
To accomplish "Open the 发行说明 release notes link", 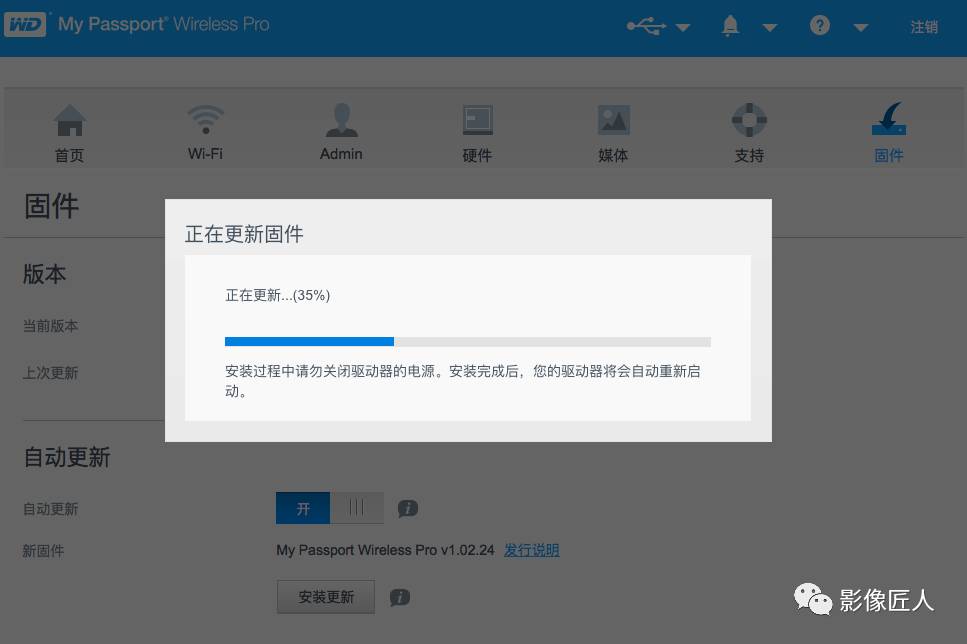I will coord(532,550).
